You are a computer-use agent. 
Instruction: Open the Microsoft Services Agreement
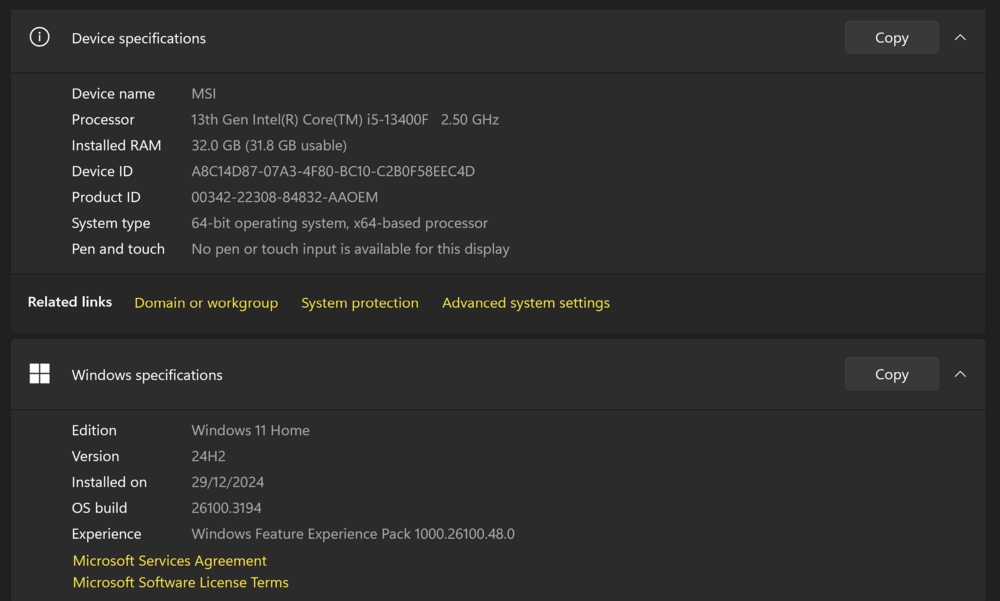pyautogui.click(x=169, y=560)
